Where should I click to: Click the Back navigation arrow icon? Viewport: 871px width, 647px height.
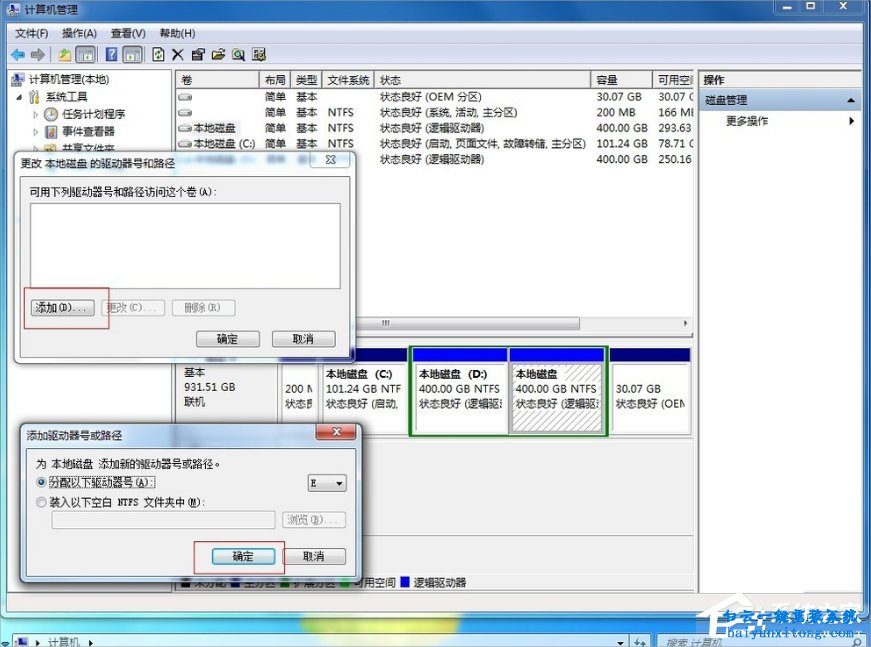coord(18,54)
